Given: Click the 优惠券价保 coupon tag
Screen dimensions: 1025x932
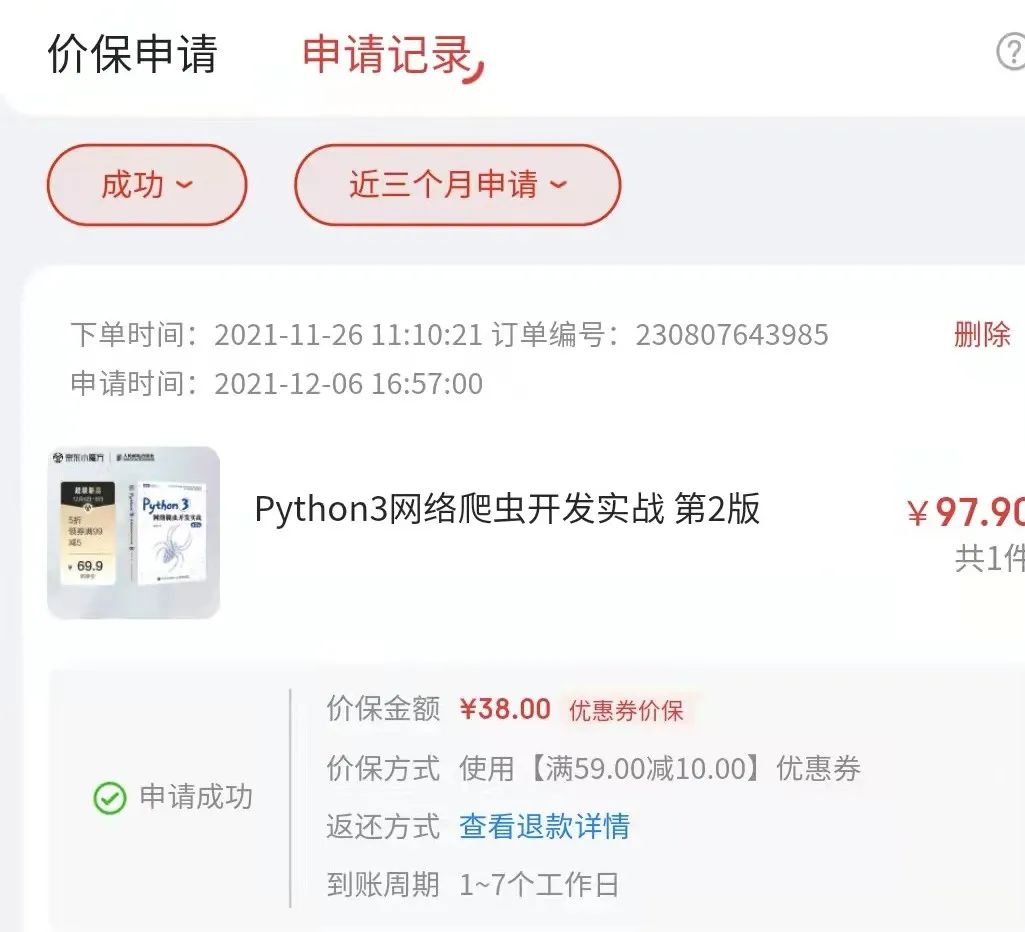Looking at the screenshot, I should tap(626, 710).
